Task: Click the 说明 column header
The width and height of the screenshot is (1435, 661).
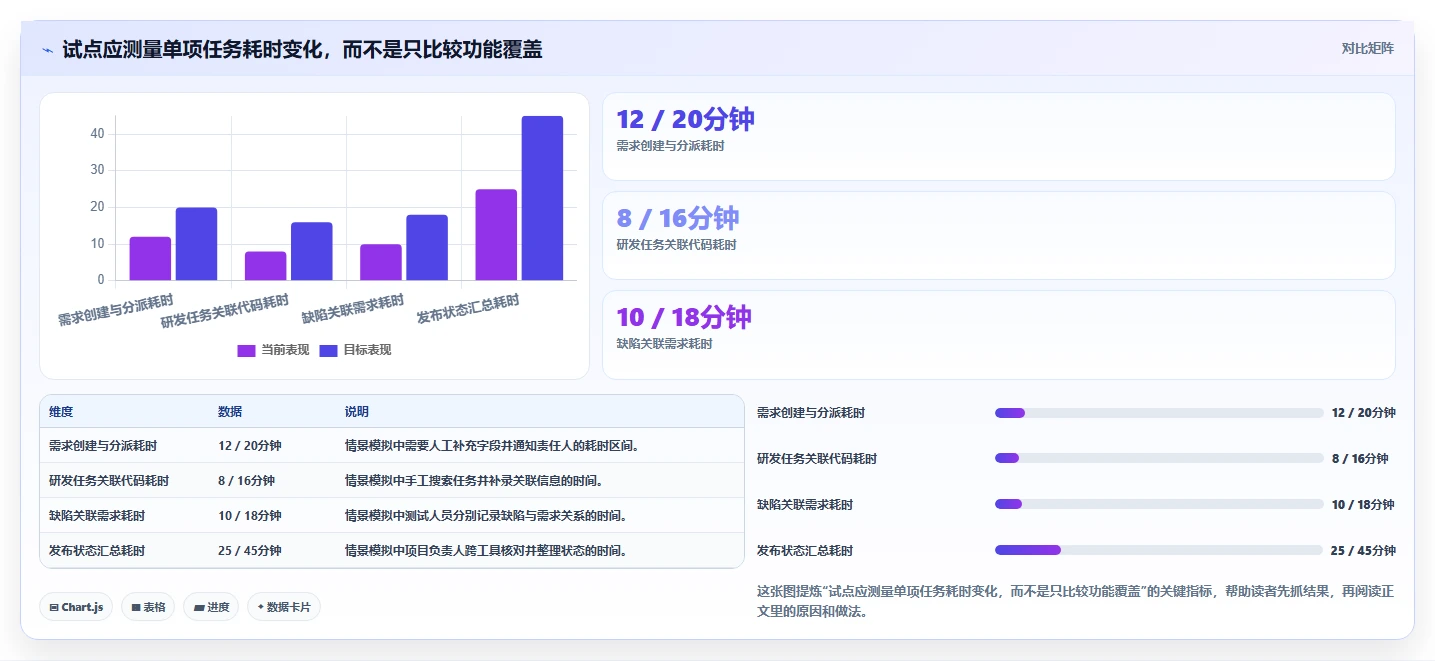Action: point(357,412)
